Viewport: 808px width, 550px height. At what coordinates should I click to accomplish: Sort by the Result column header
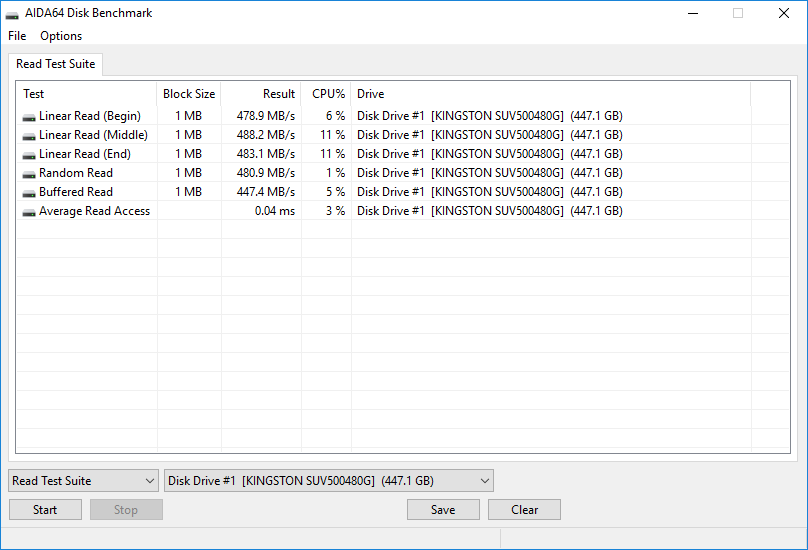point(261,94)
